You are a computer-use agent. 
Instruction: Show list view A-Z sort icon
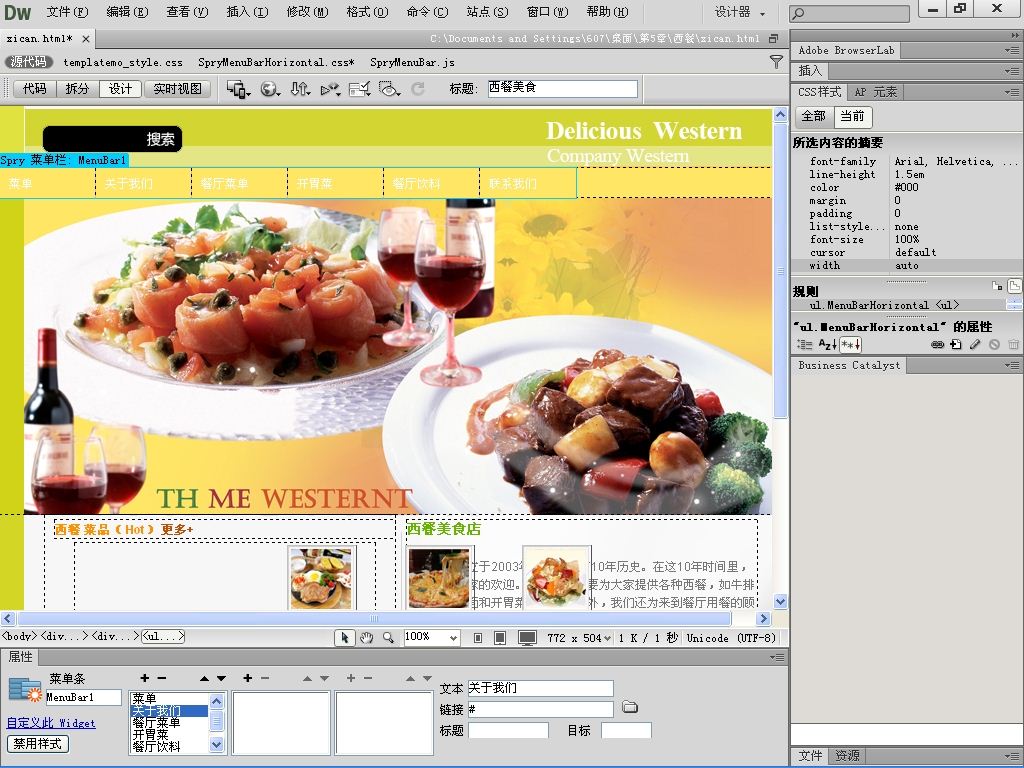(x=827, y=344)
